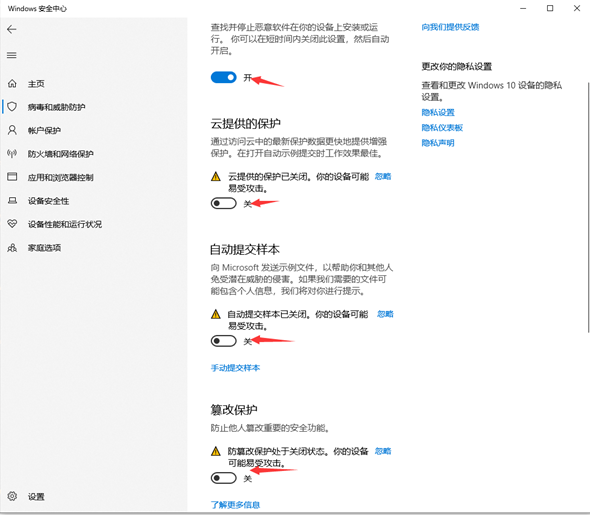
Task: Click the laptop icon for 设备安全性
Action: tap(12, 201)
